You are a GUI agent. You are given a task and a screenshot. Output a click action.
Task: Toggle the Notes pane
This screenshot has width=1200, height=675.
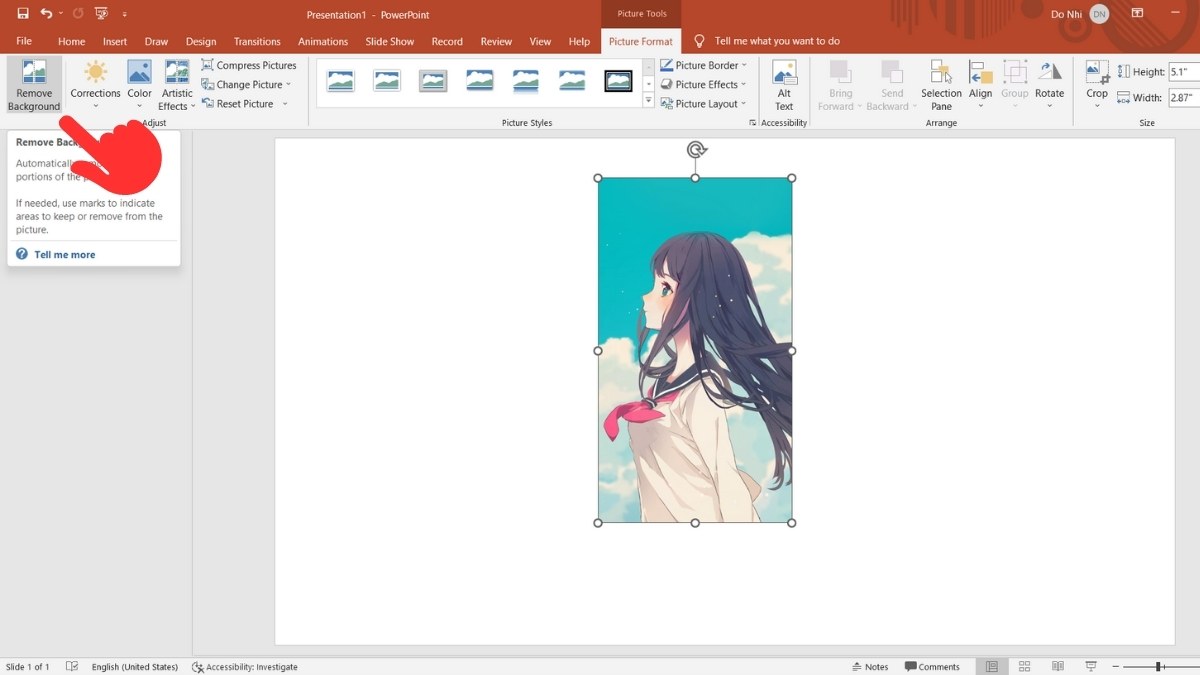click(870, 667)
